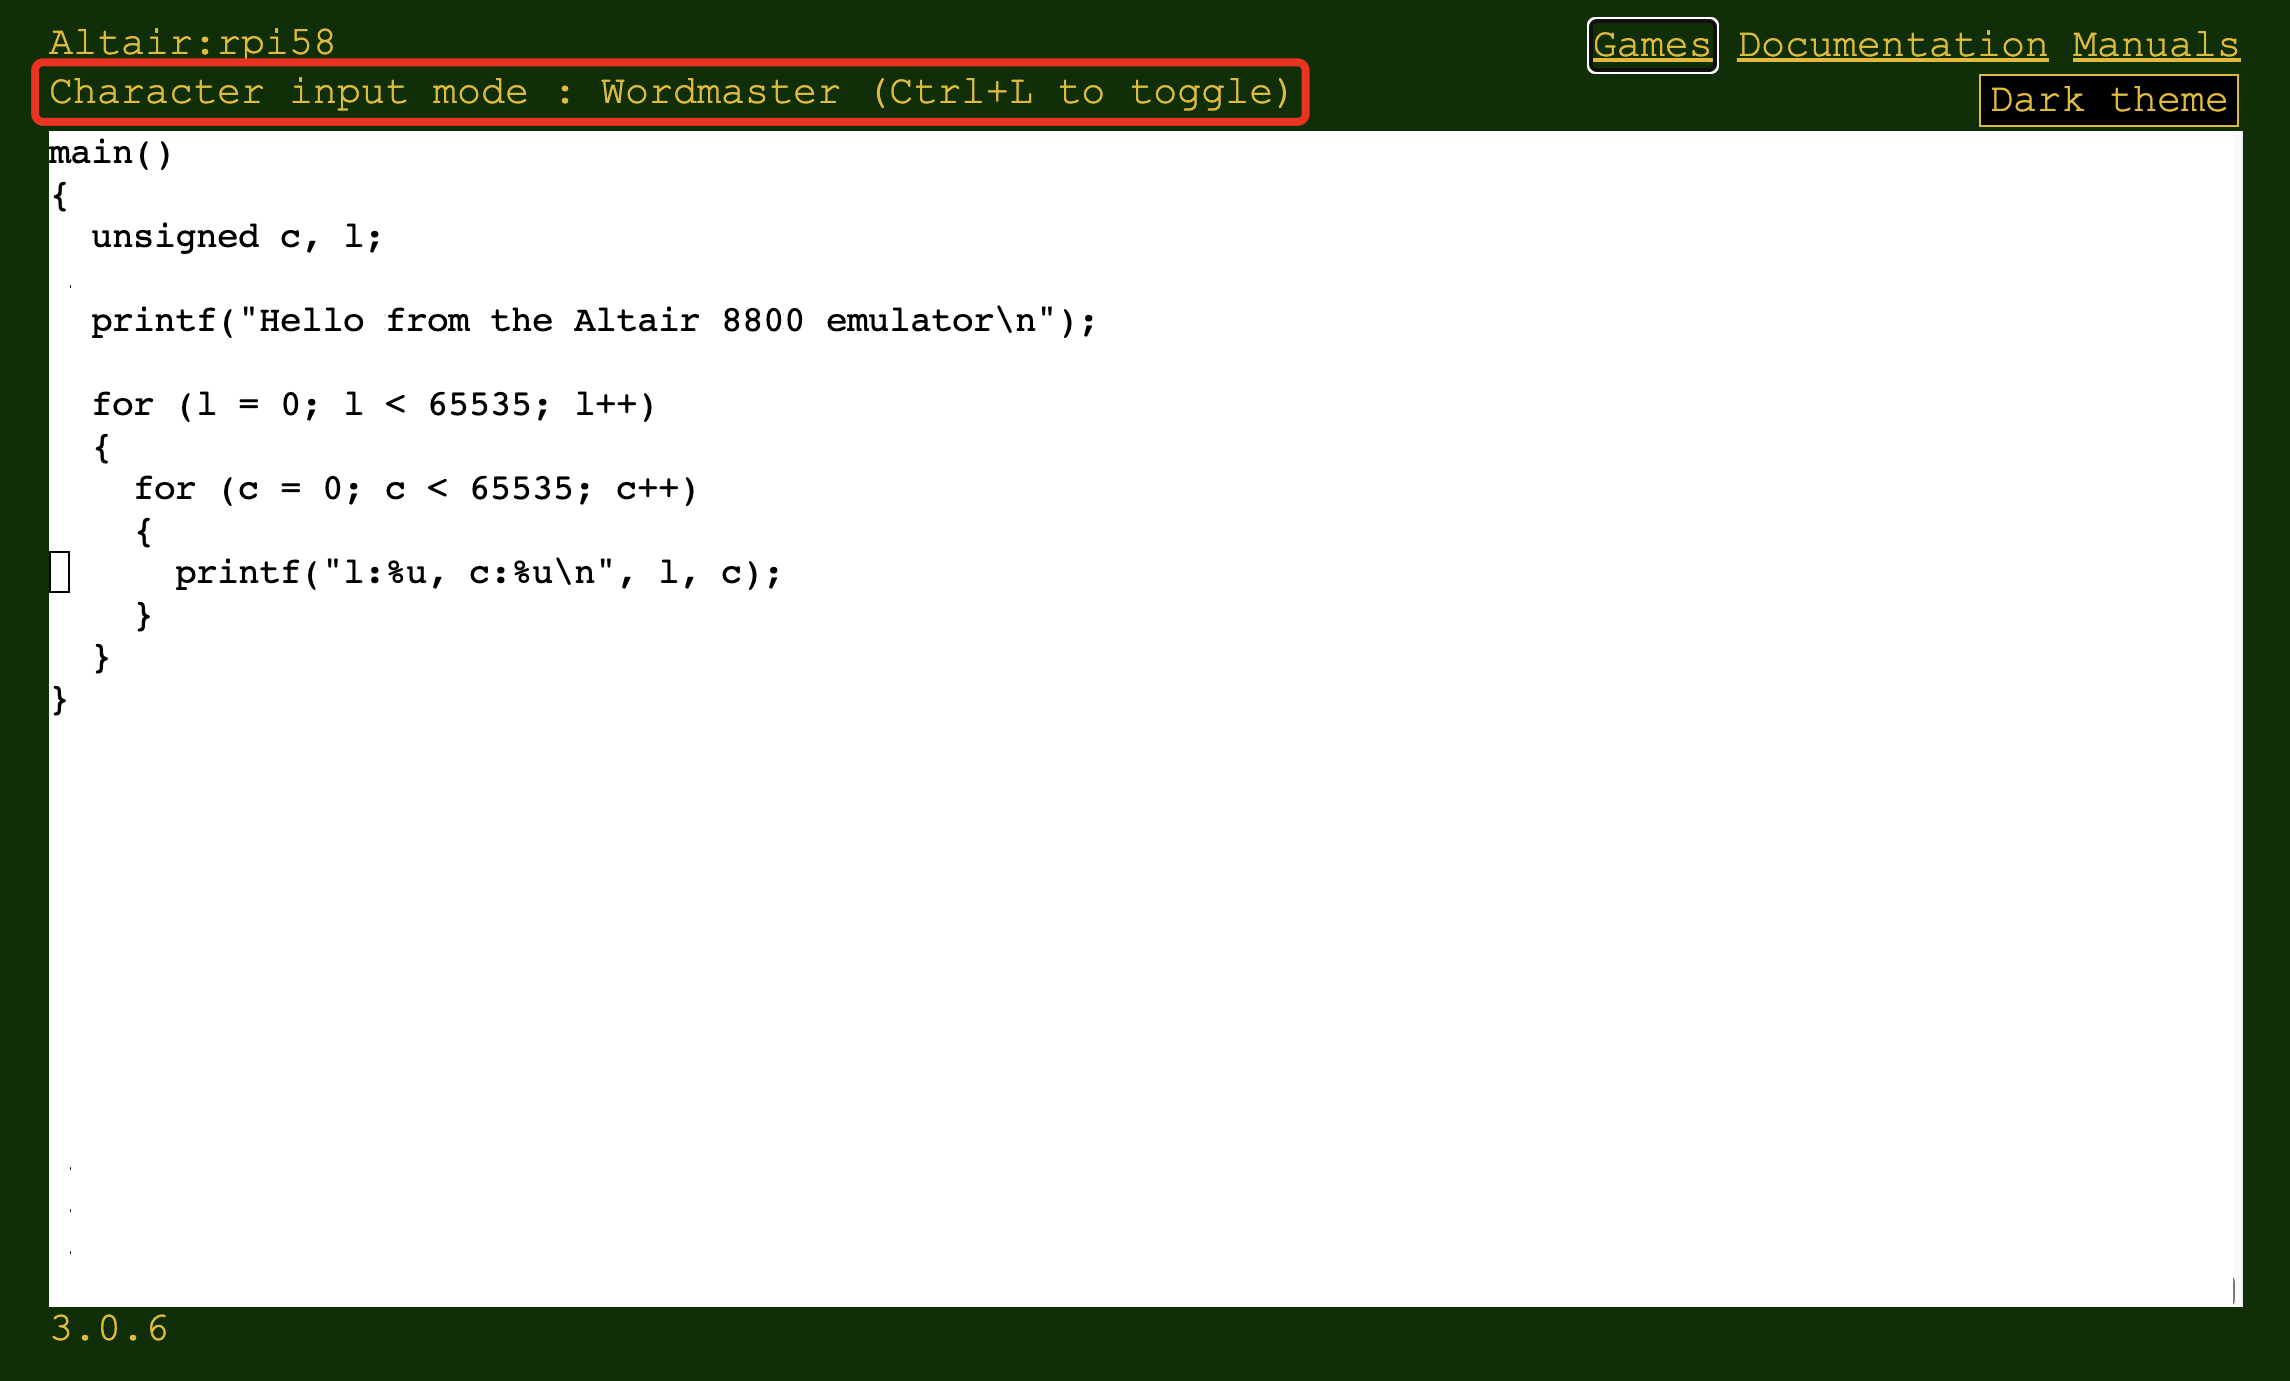
Task: Open the Documentation link
Action: (x=1892, y=45)
